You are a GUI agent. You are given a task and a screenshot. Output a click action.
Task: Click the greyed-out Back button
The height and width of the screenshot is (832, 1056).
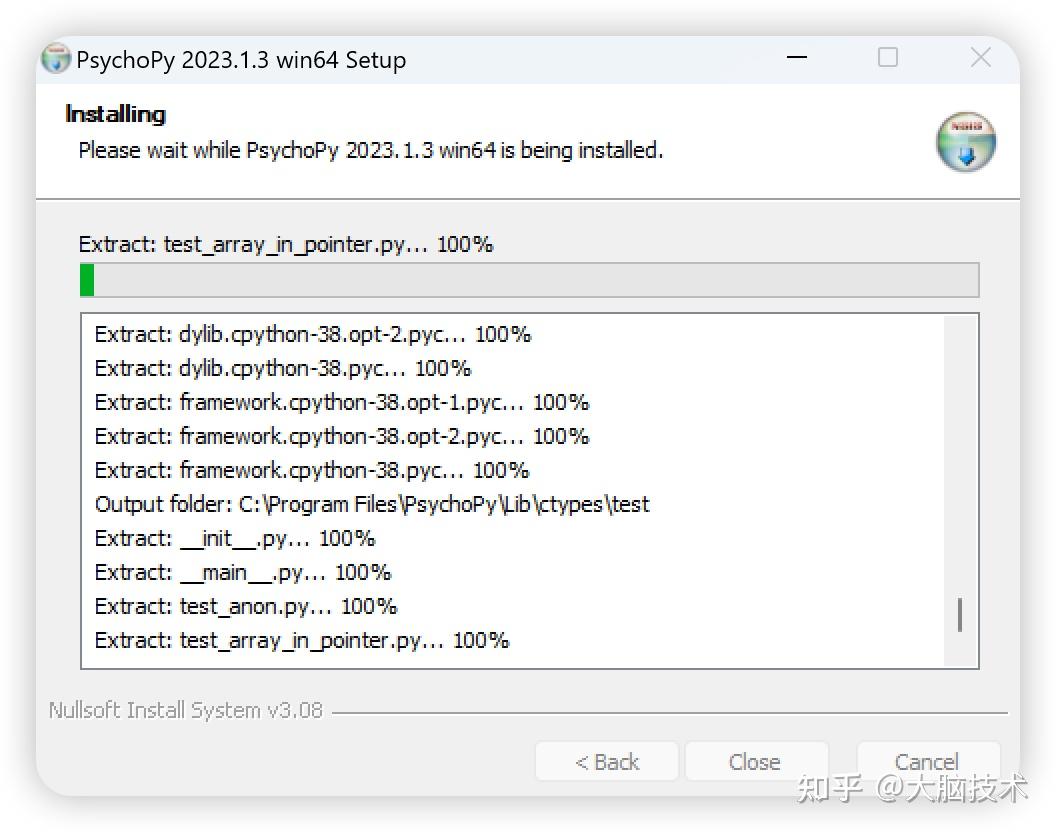[x=606, y=762]
